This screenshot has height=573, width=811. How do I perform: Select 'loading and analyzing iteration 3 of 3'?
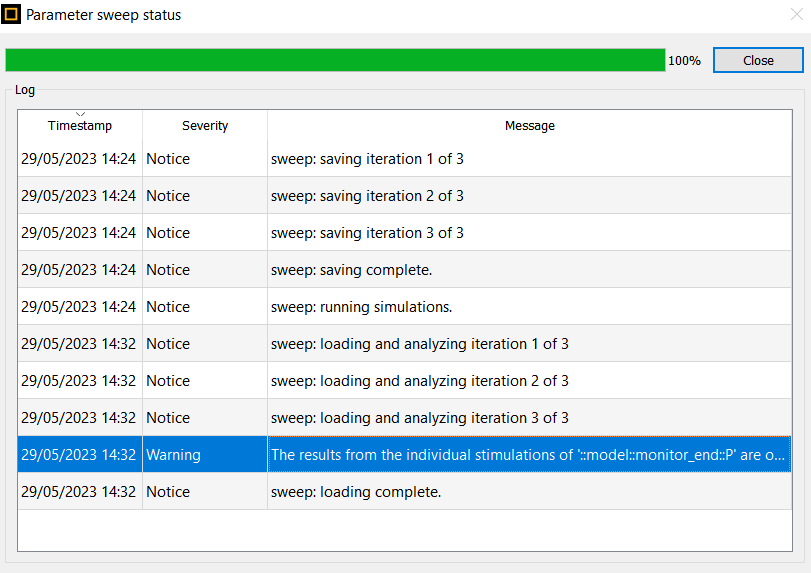(x=404, y=417)
